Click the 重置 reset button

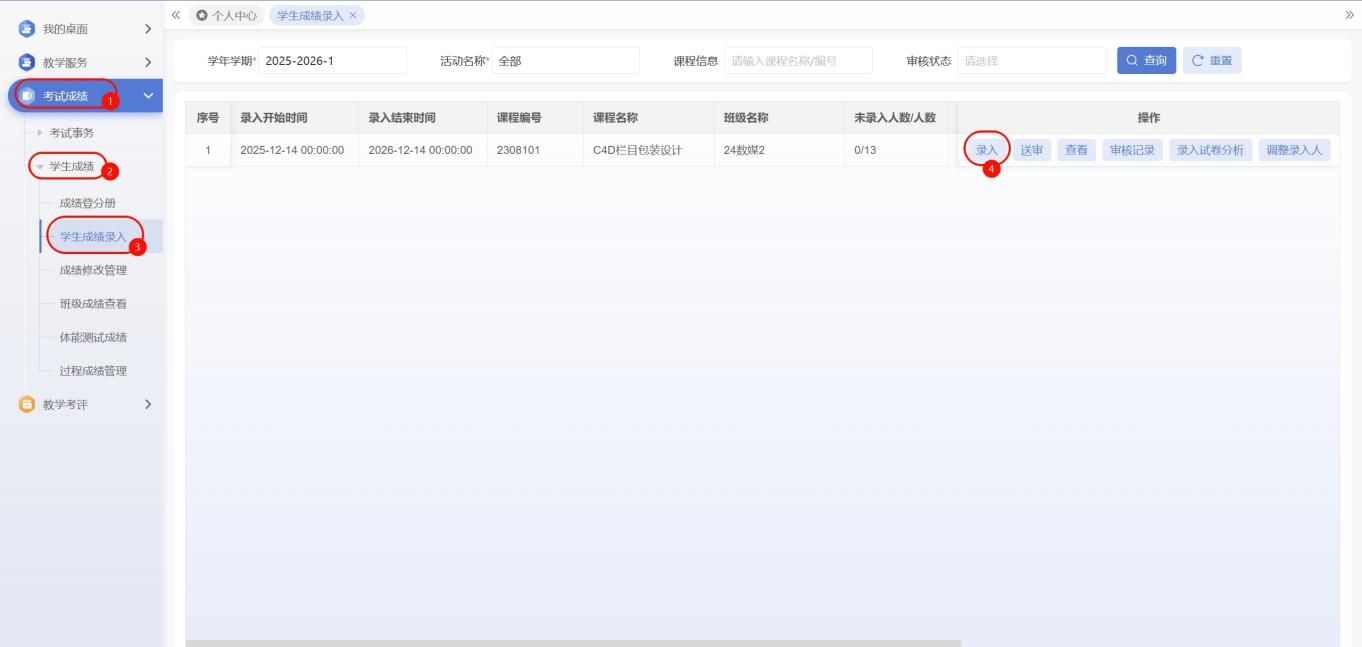pos(1211,61)
